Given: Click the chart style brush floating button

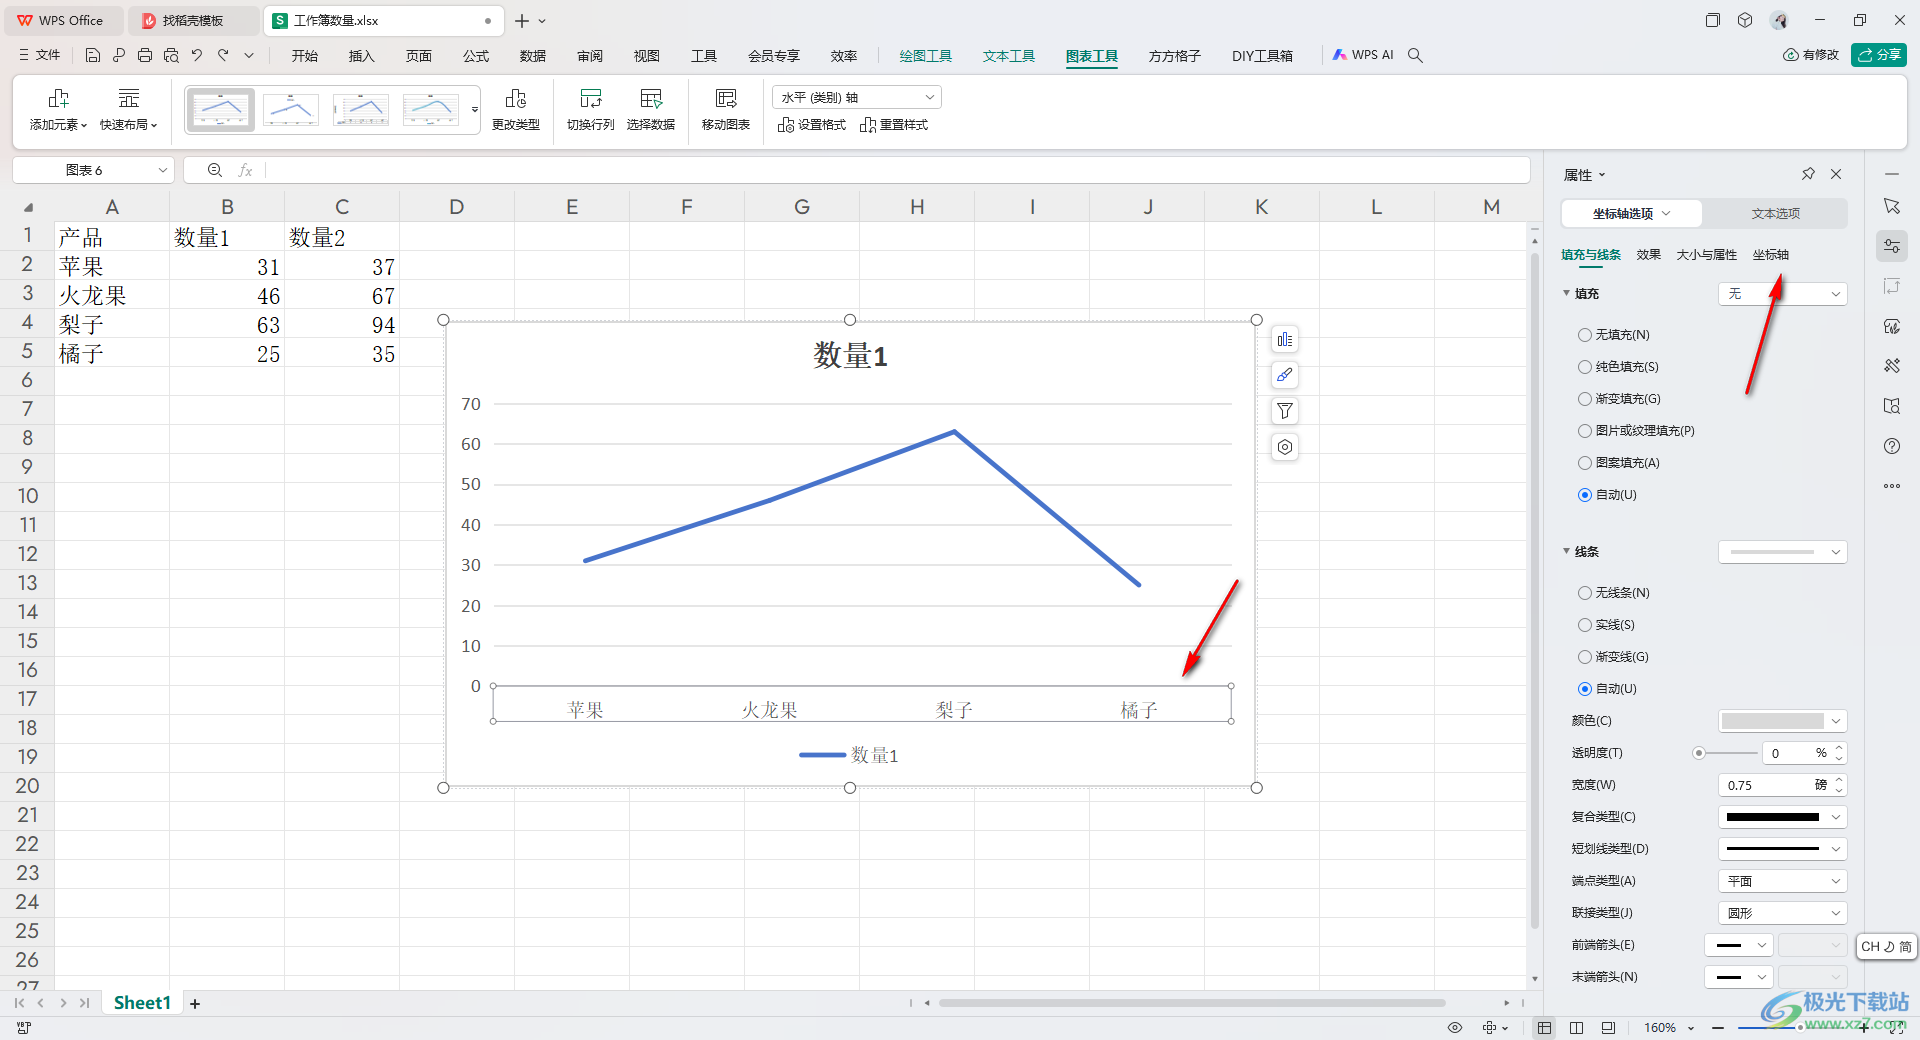Looking at the screenshot, I should (x=1285, y=375).
